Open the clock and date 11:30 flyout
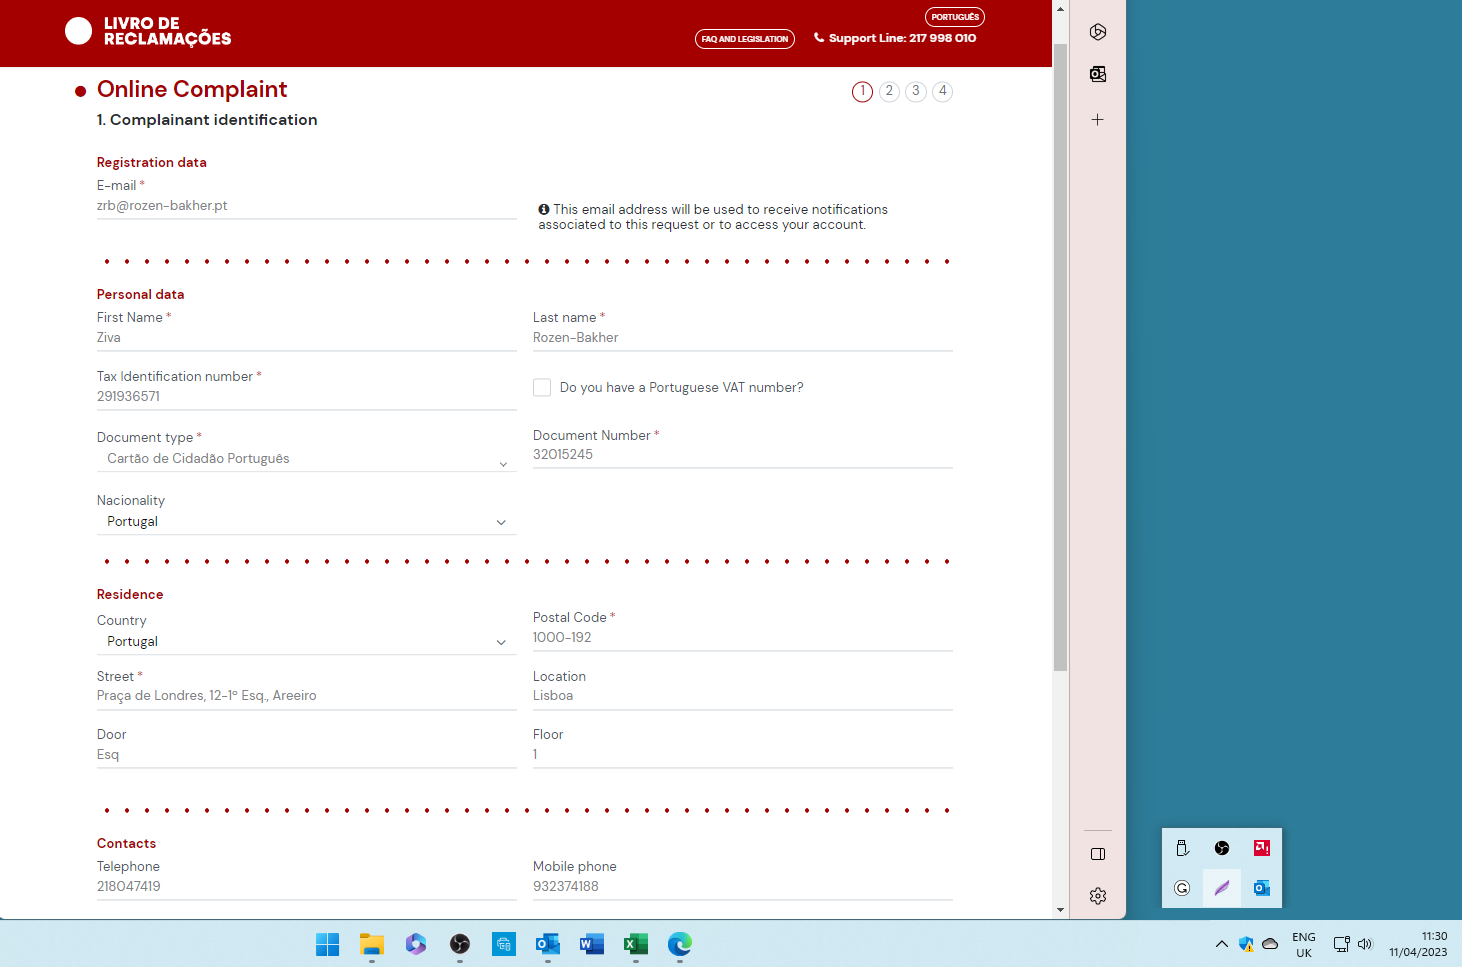This screenshot has height=967, width=1462. (1418, 944)
